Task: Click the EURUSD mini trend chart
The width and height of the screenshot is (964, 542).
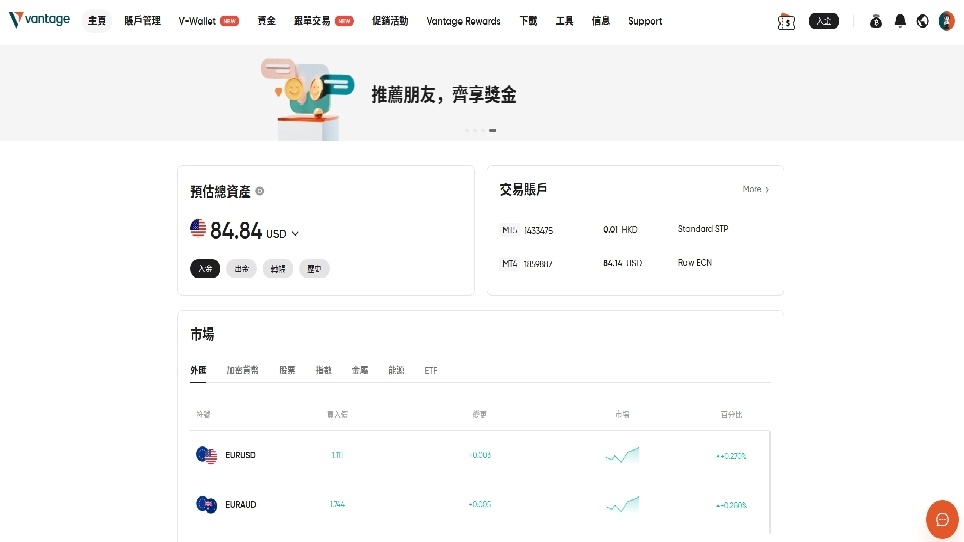Action: (622, 455)
